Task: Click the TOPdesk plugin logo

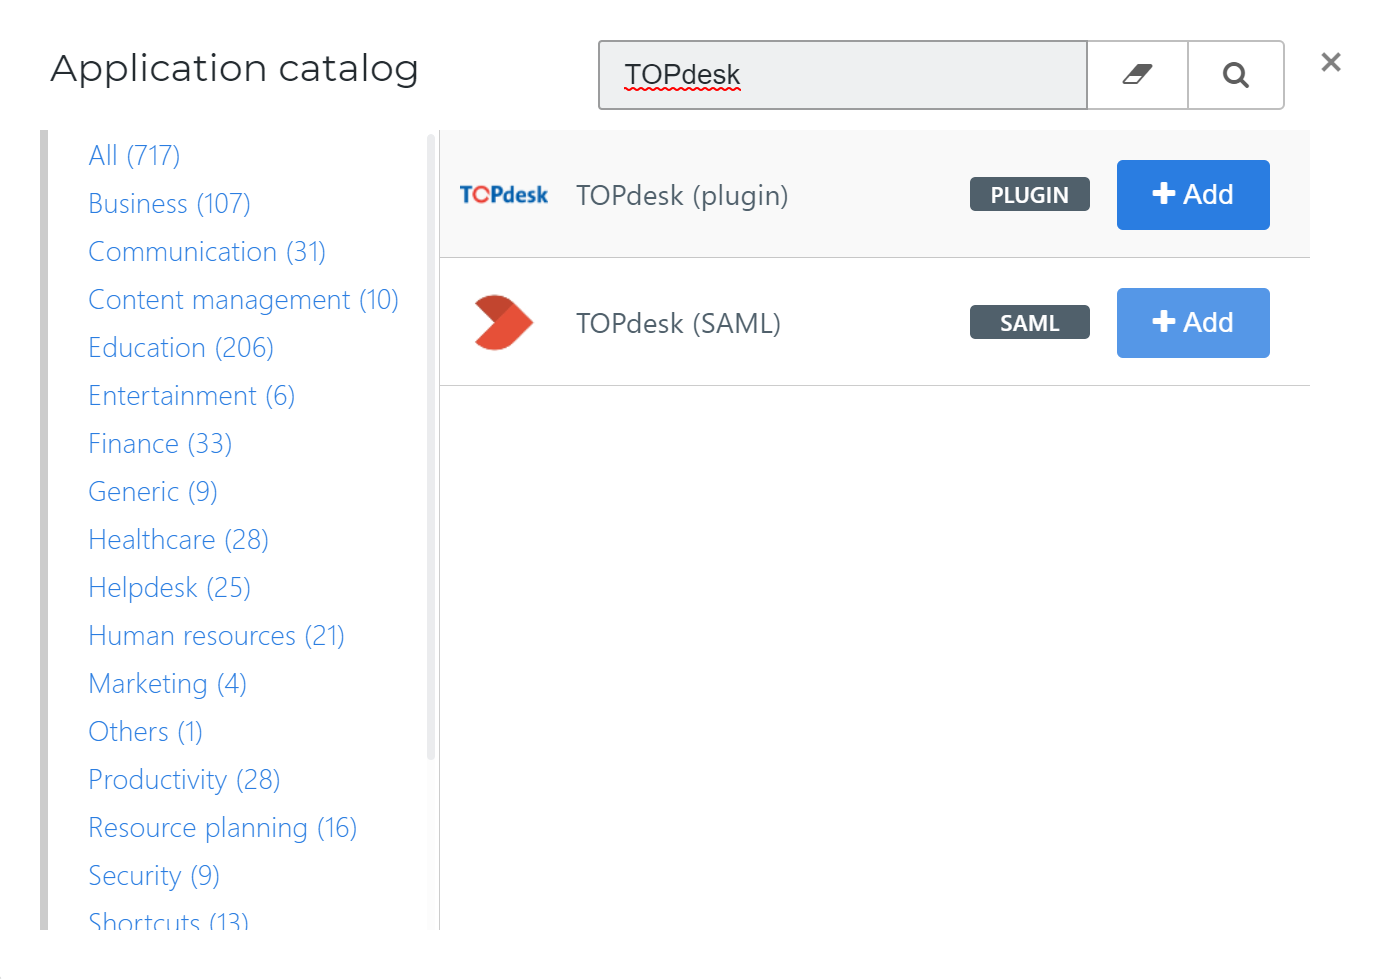Action: click(504, 195)
